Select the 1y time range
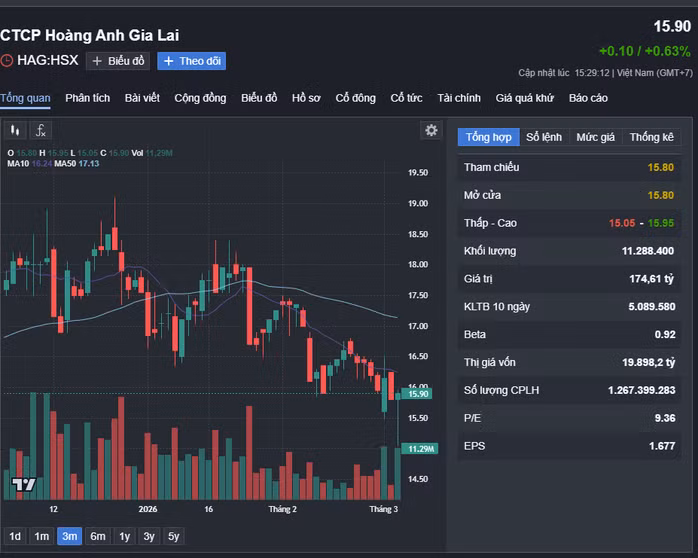The height and width of the screenshot is (558, 698). click(125, 536)
